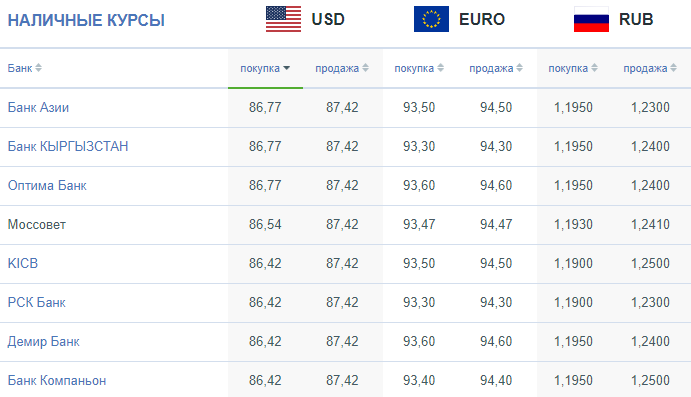
Task: Click the Russian flag icon
Action: pos(591,19)
